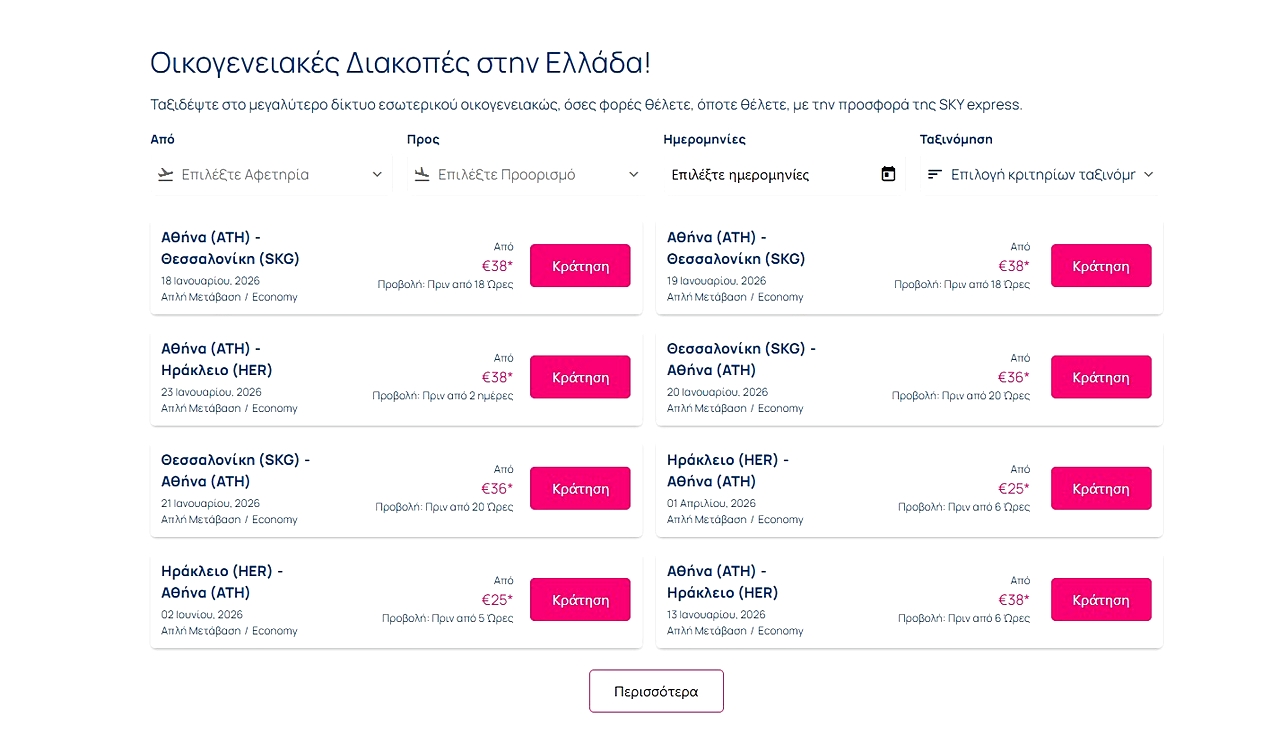Expand the Επιλέξτε Προορισμό dropdown arrow

click(x=633, y=175)
